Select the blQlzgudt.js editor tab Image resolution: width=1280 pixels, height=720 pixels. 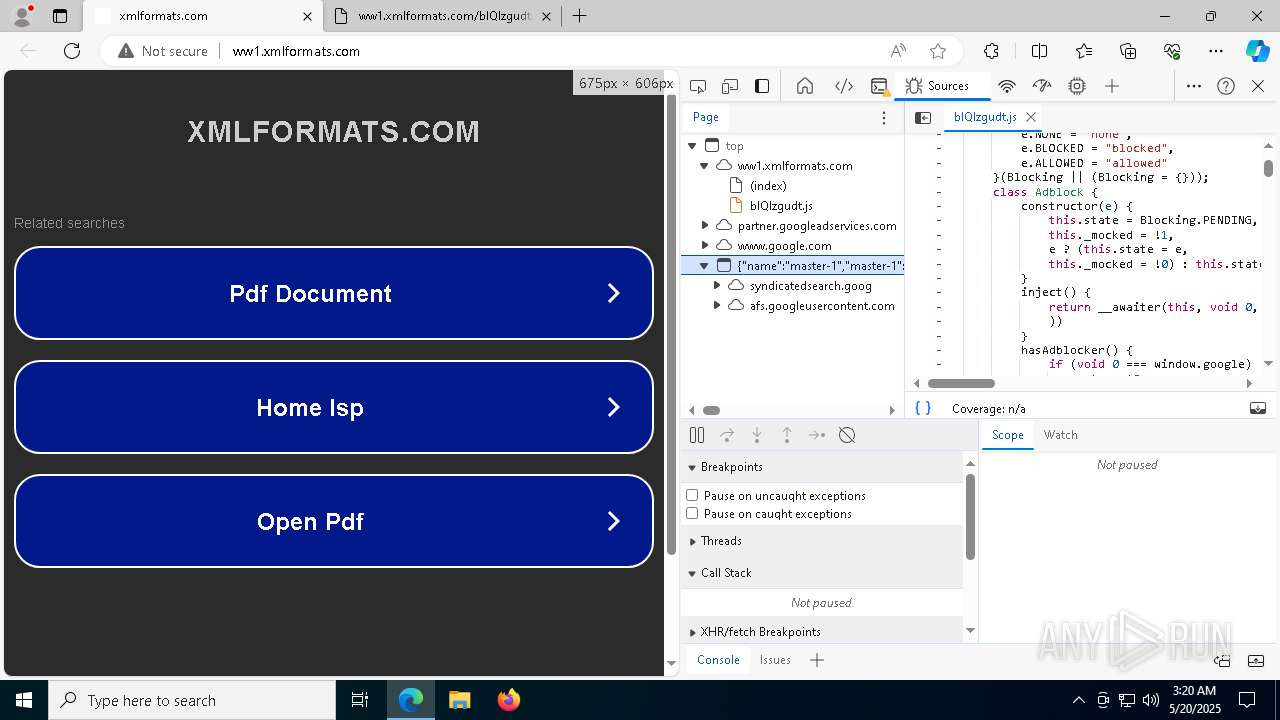pyautogui.click(x=985, y=117)
